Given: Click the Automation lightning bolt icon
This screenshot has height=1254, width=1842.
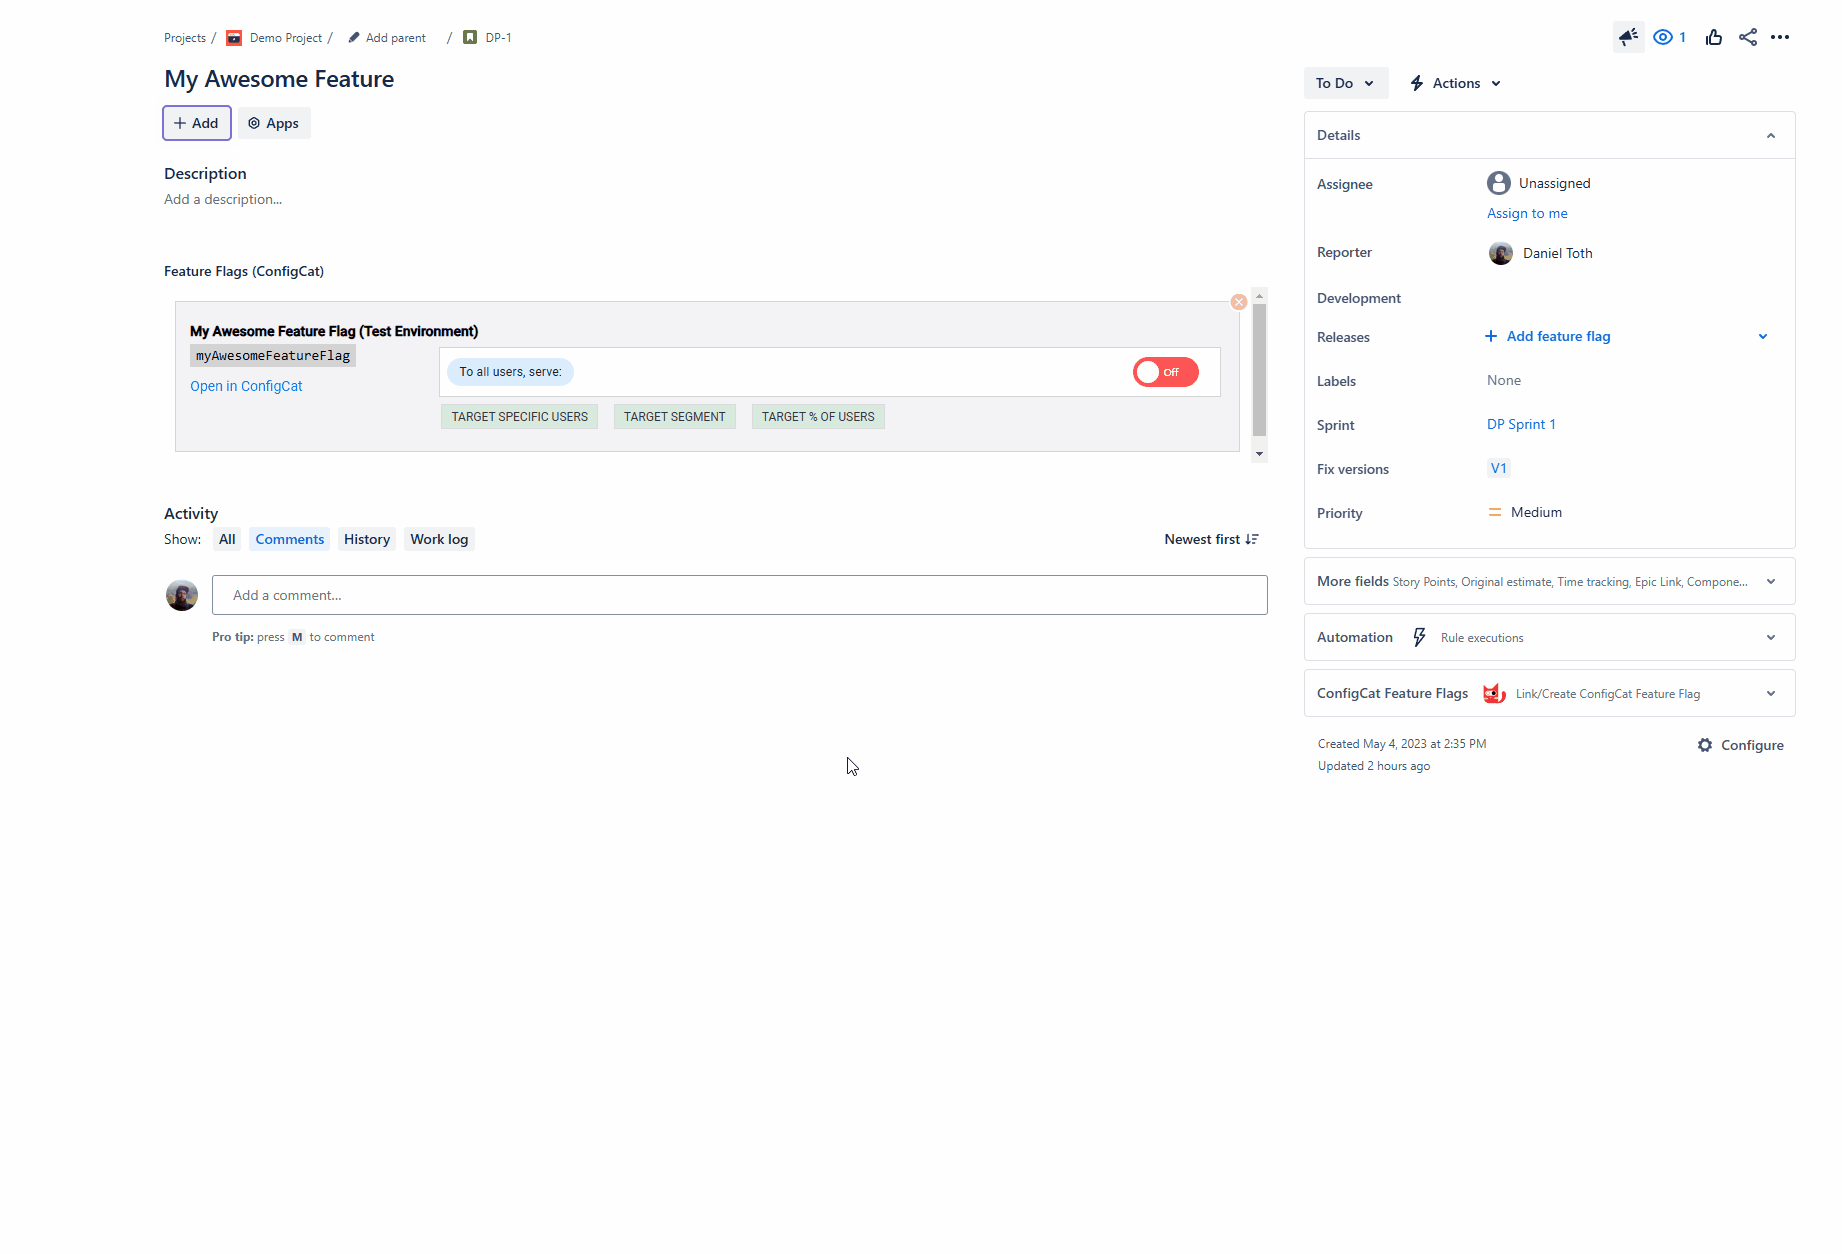Looking at the screenshot, I should pos(1419,637).
